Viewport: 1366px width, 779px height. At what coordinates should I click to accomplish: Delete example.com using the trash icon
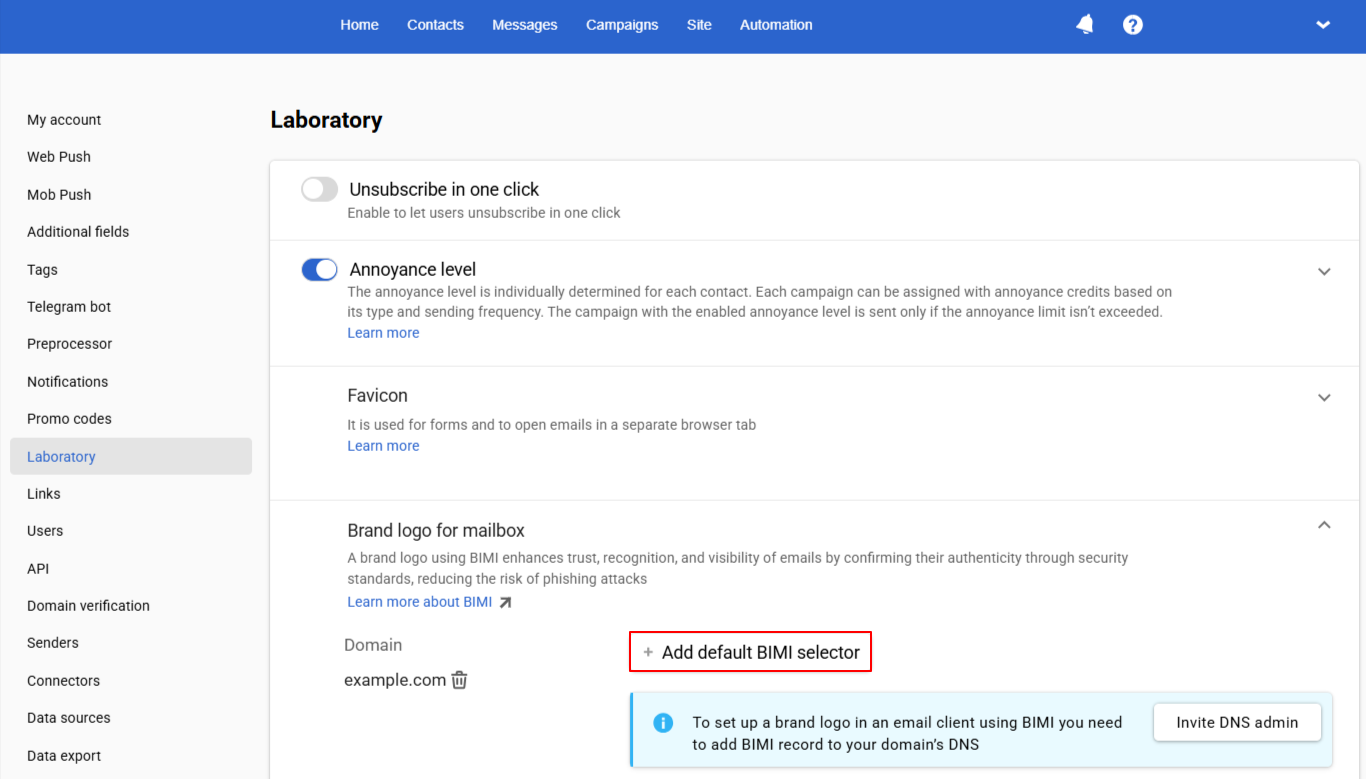pos(459,680)
